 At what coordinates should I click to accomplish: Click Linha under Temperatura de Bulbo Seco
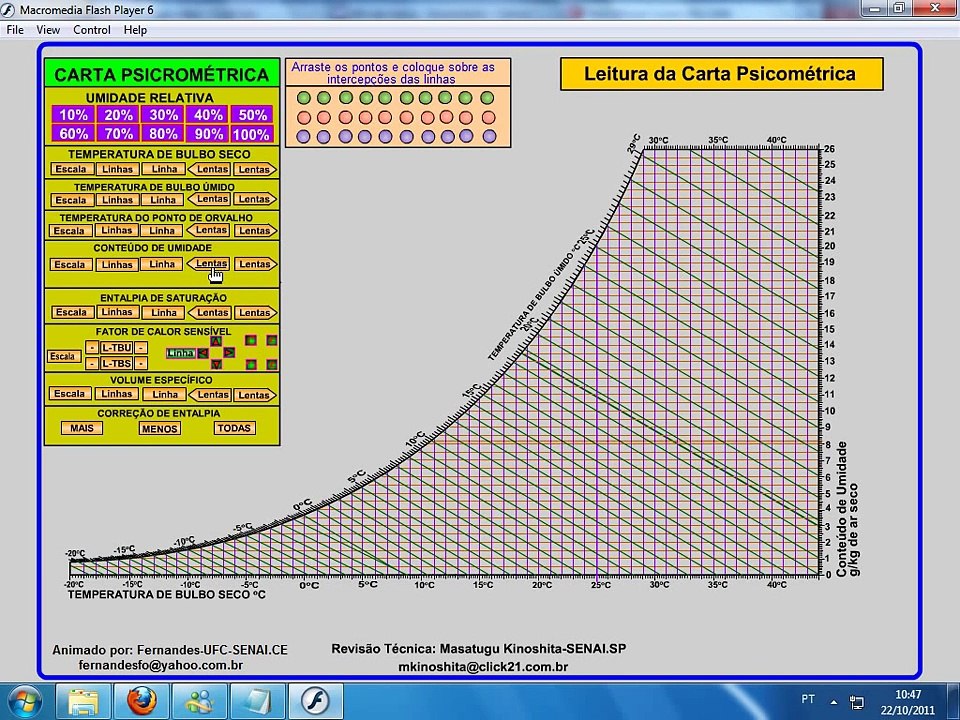[164, 169]
